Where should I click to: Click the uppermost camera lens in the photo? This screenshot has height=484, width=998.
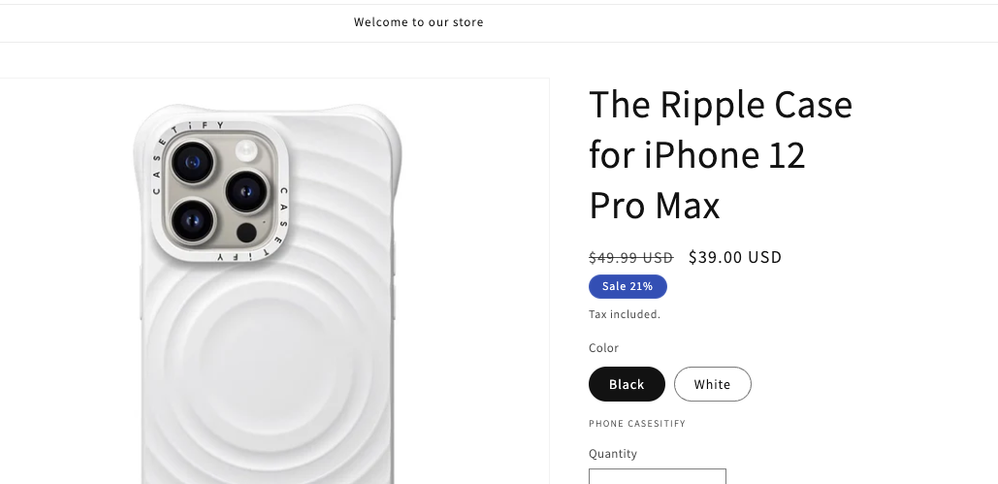click(x=192, y=160)
